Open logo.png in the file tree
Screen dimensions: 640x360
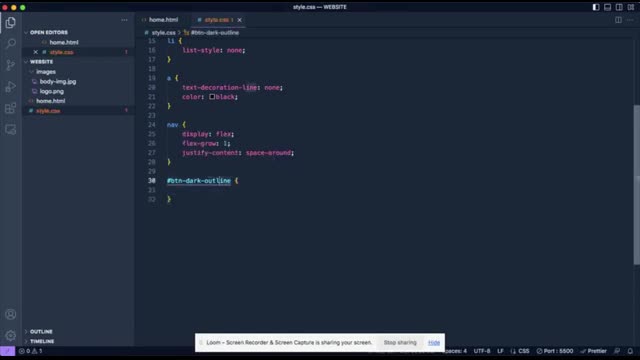tap(52, 91)
